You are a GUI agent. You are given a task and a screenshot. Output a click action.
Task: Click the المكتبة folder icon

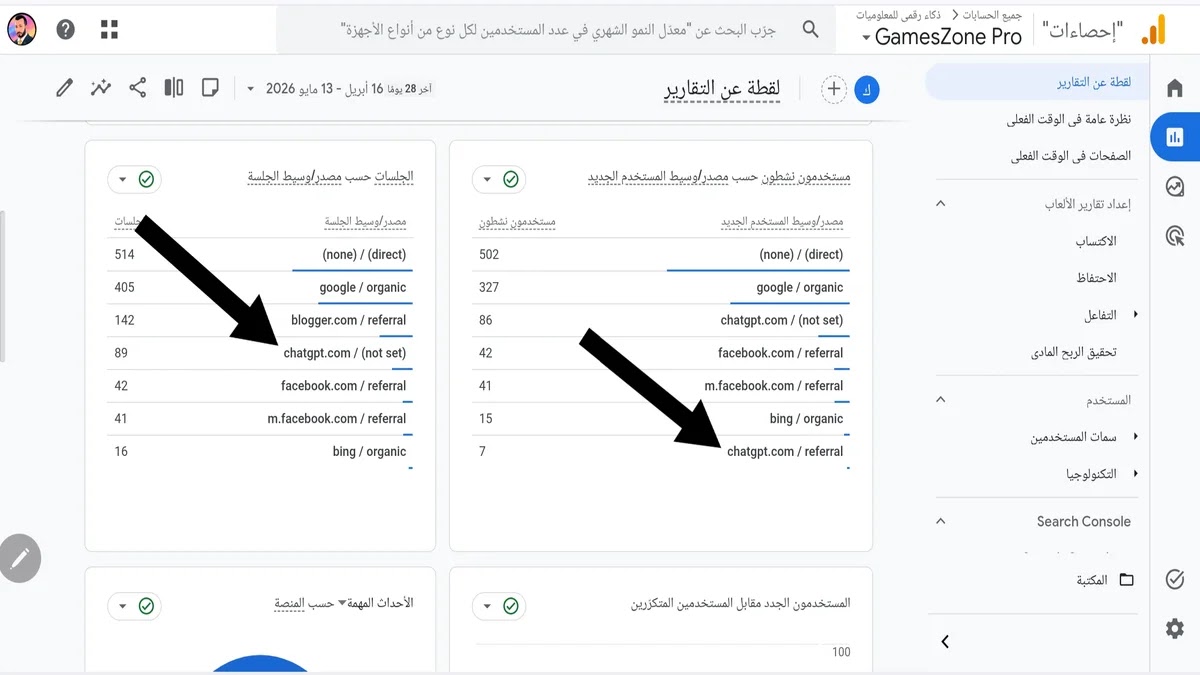(1127, 580)
